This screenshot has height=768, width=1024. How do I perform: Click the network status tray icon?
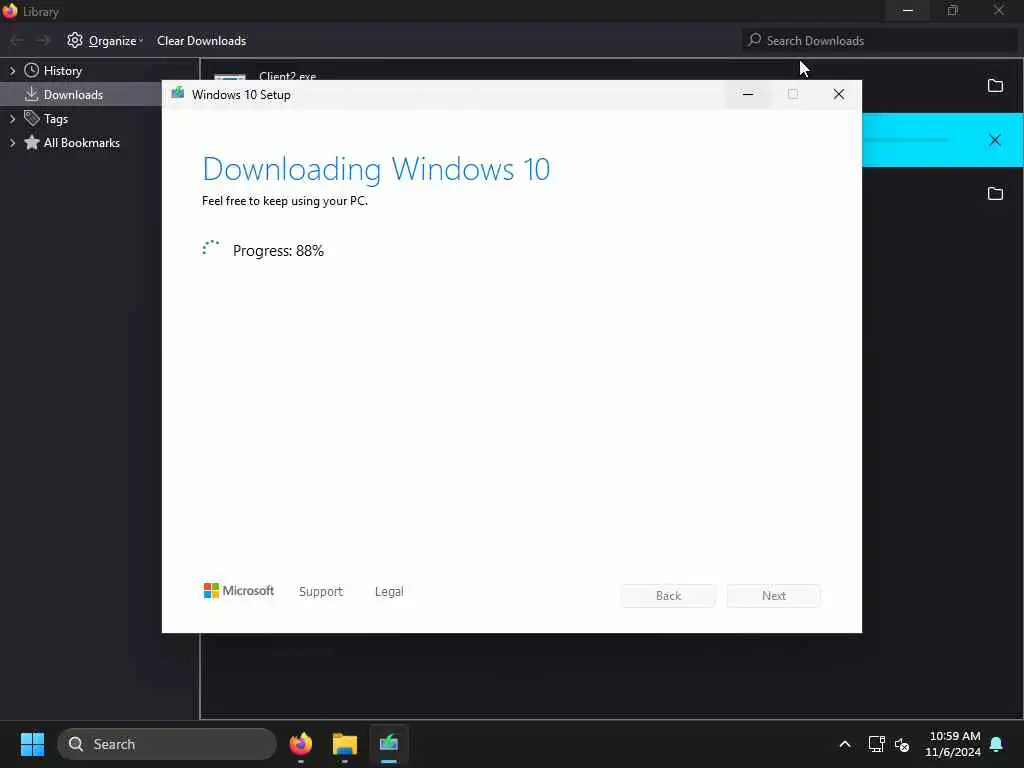(876, 744)
